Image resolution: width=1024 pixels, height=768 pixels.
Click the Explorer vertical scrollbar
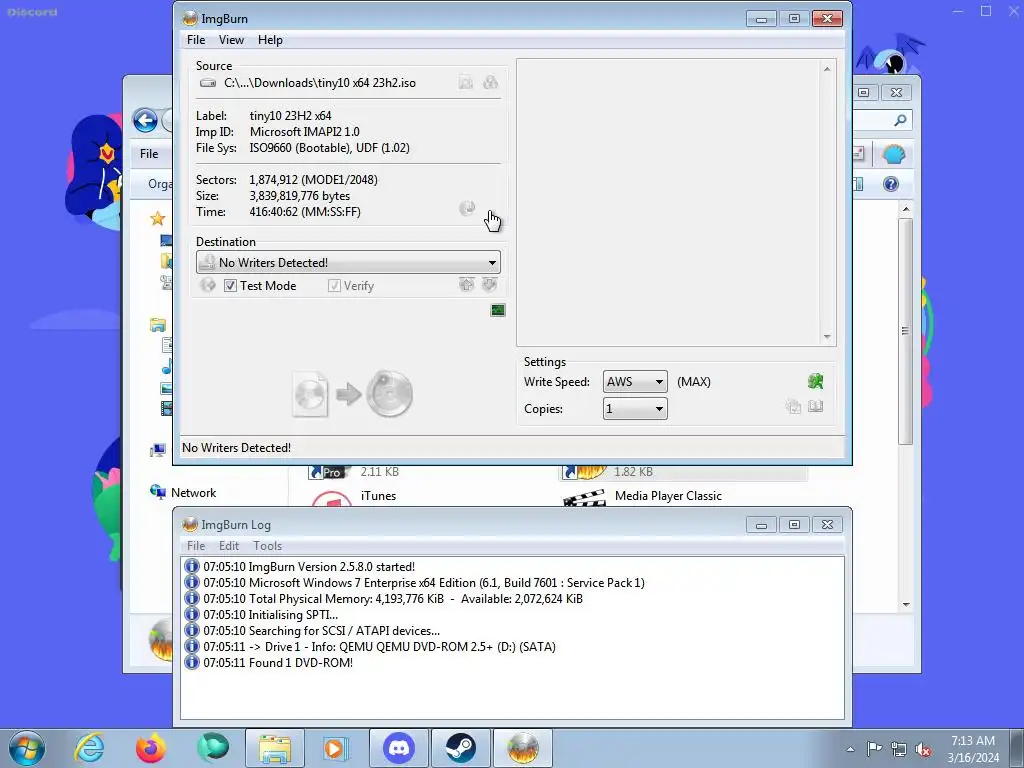coord(906,333)
